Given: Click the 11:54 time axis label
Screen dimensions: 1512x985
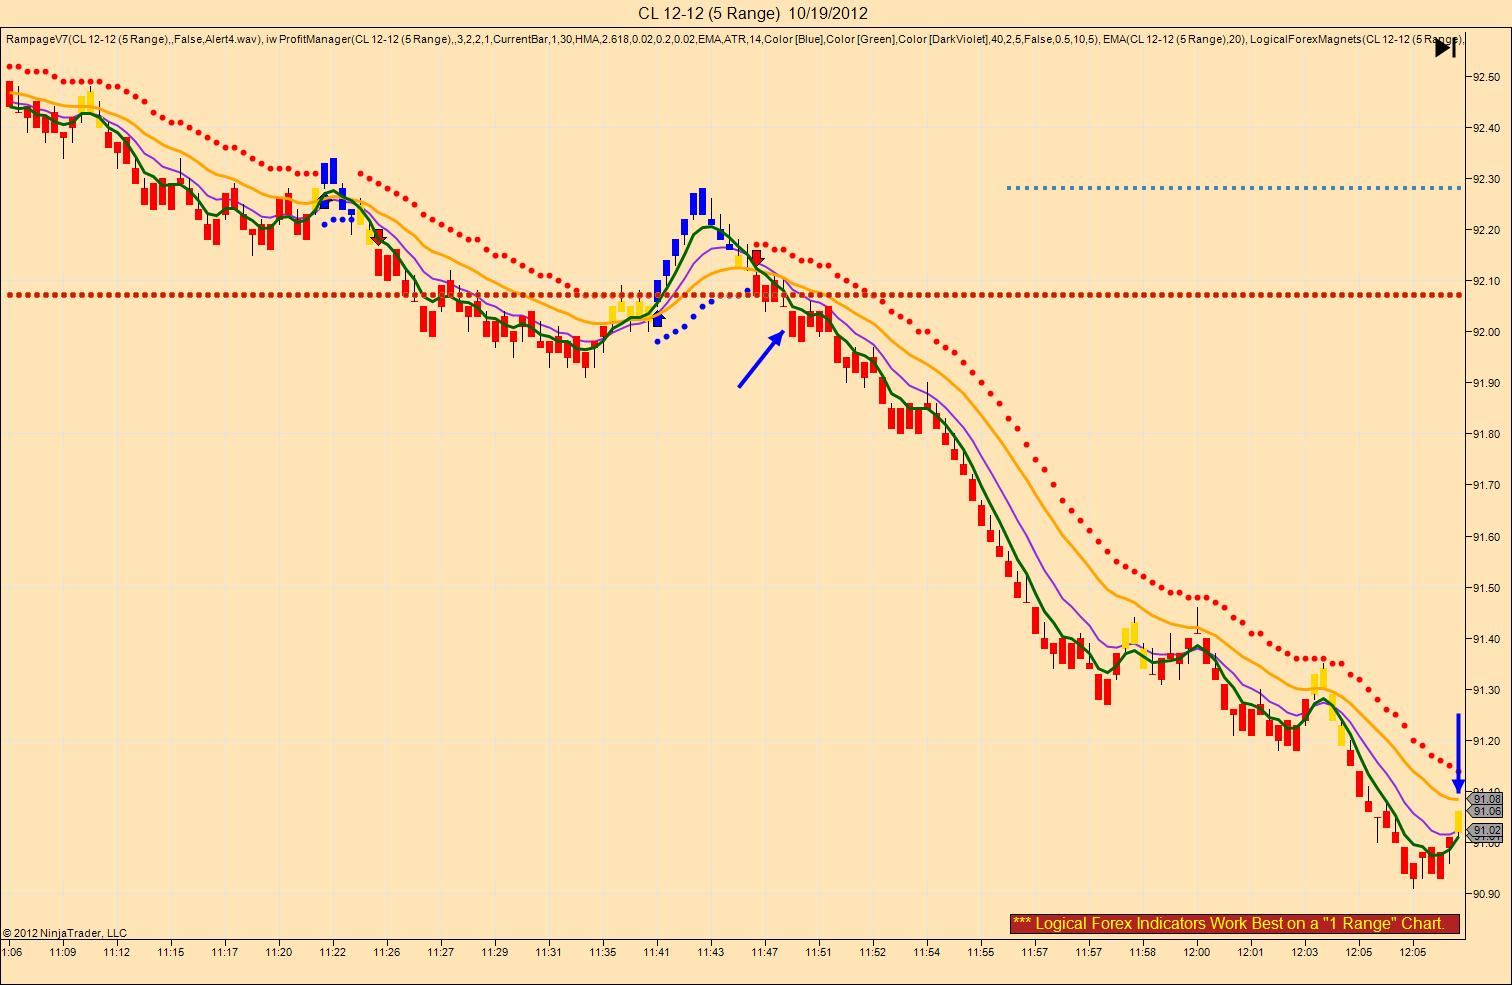Looking at the screenshot, I should pos(926,952).
